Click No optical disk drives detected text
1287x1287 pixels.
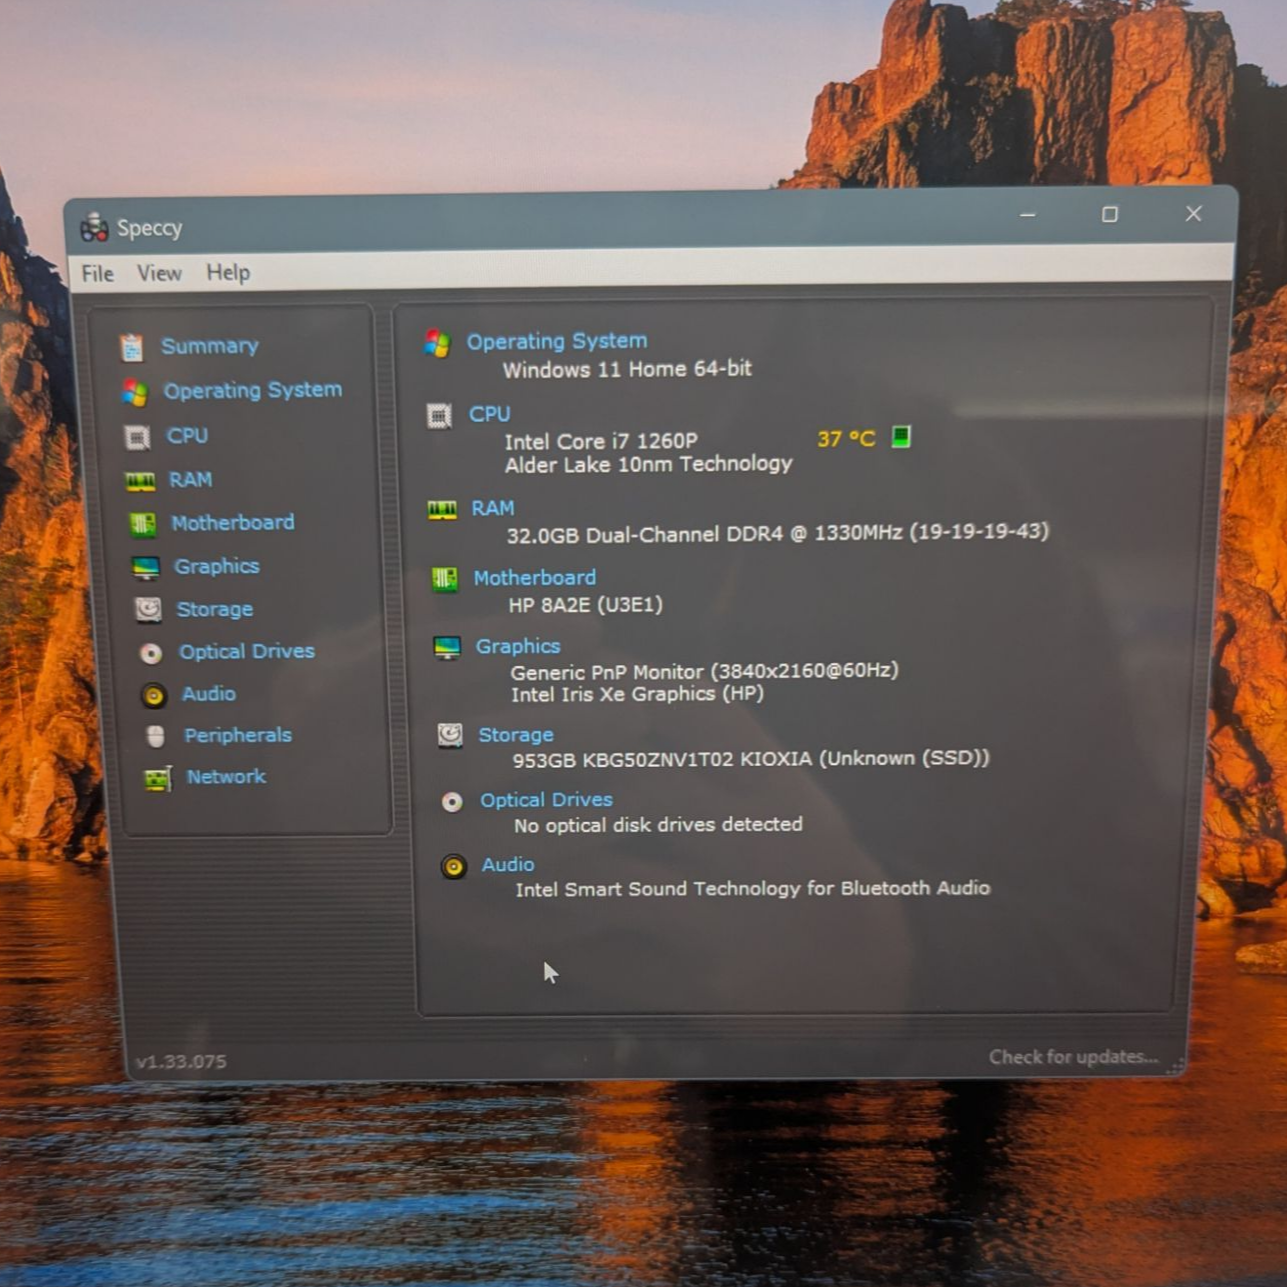click(x=658, y=825)
